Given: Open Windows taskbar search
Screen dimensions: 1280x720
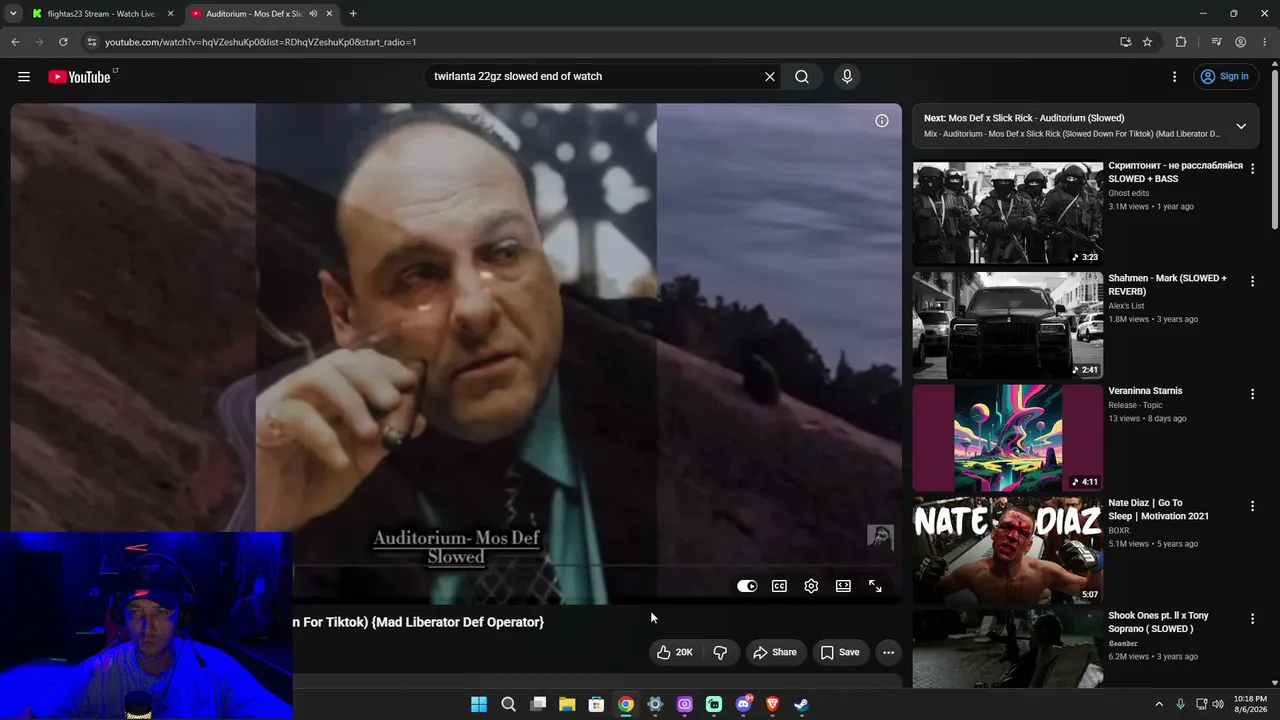Looking at the screenshot, I should point(508,704).
